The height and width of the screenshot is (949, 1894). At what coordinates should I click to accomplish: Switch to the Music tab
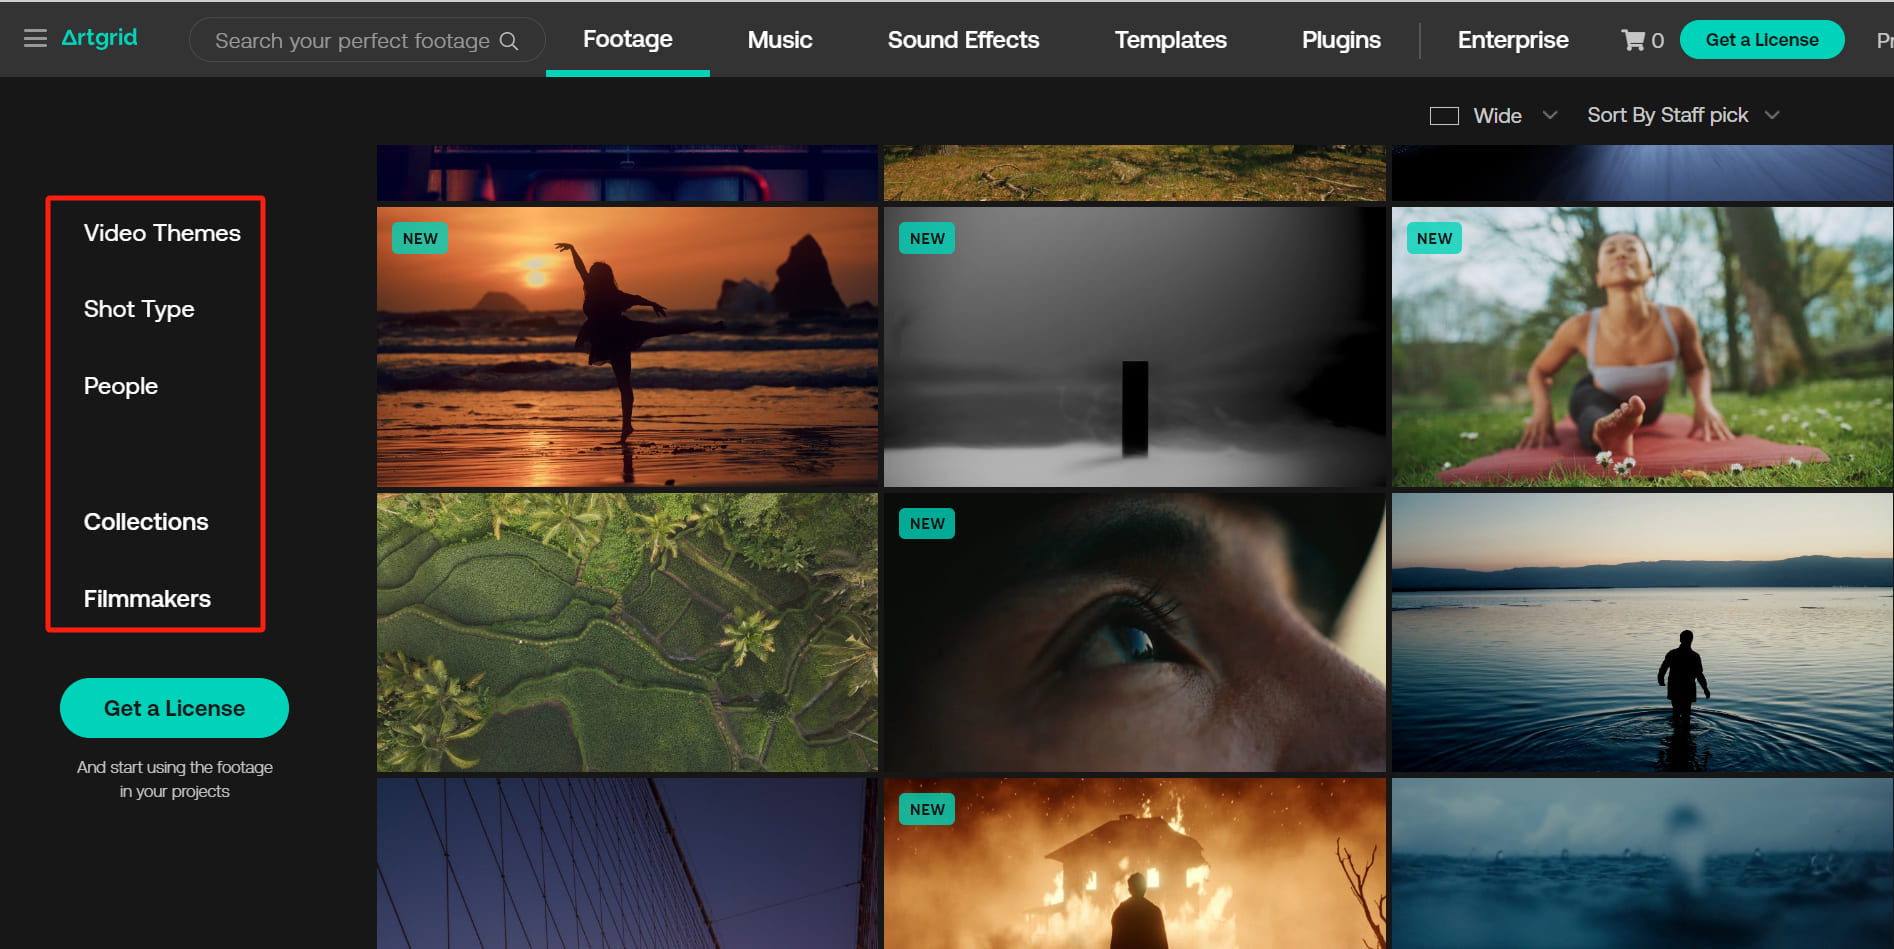point(779,40)
